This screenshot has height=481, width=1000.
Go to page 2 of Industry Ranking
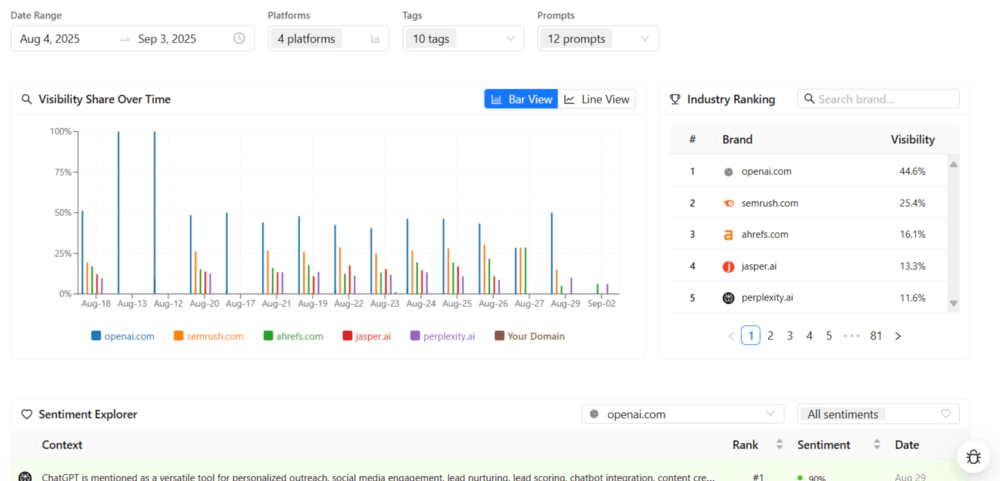tap(770, 336)
